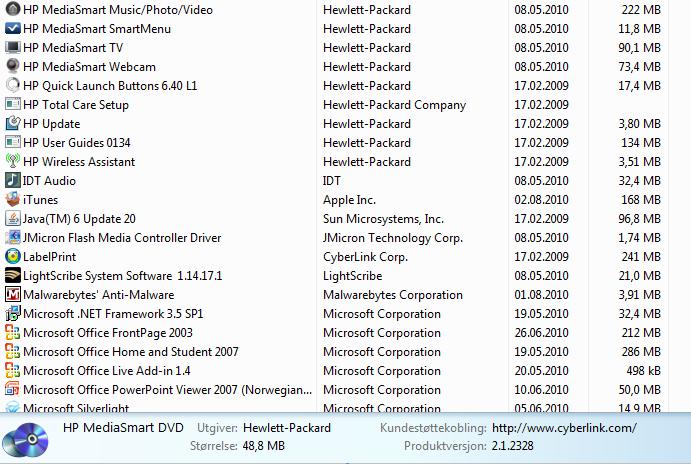This screenshot has height=464, width=691.
Task: Select the LabelPrint program name
Action: [x=49, y=256]
